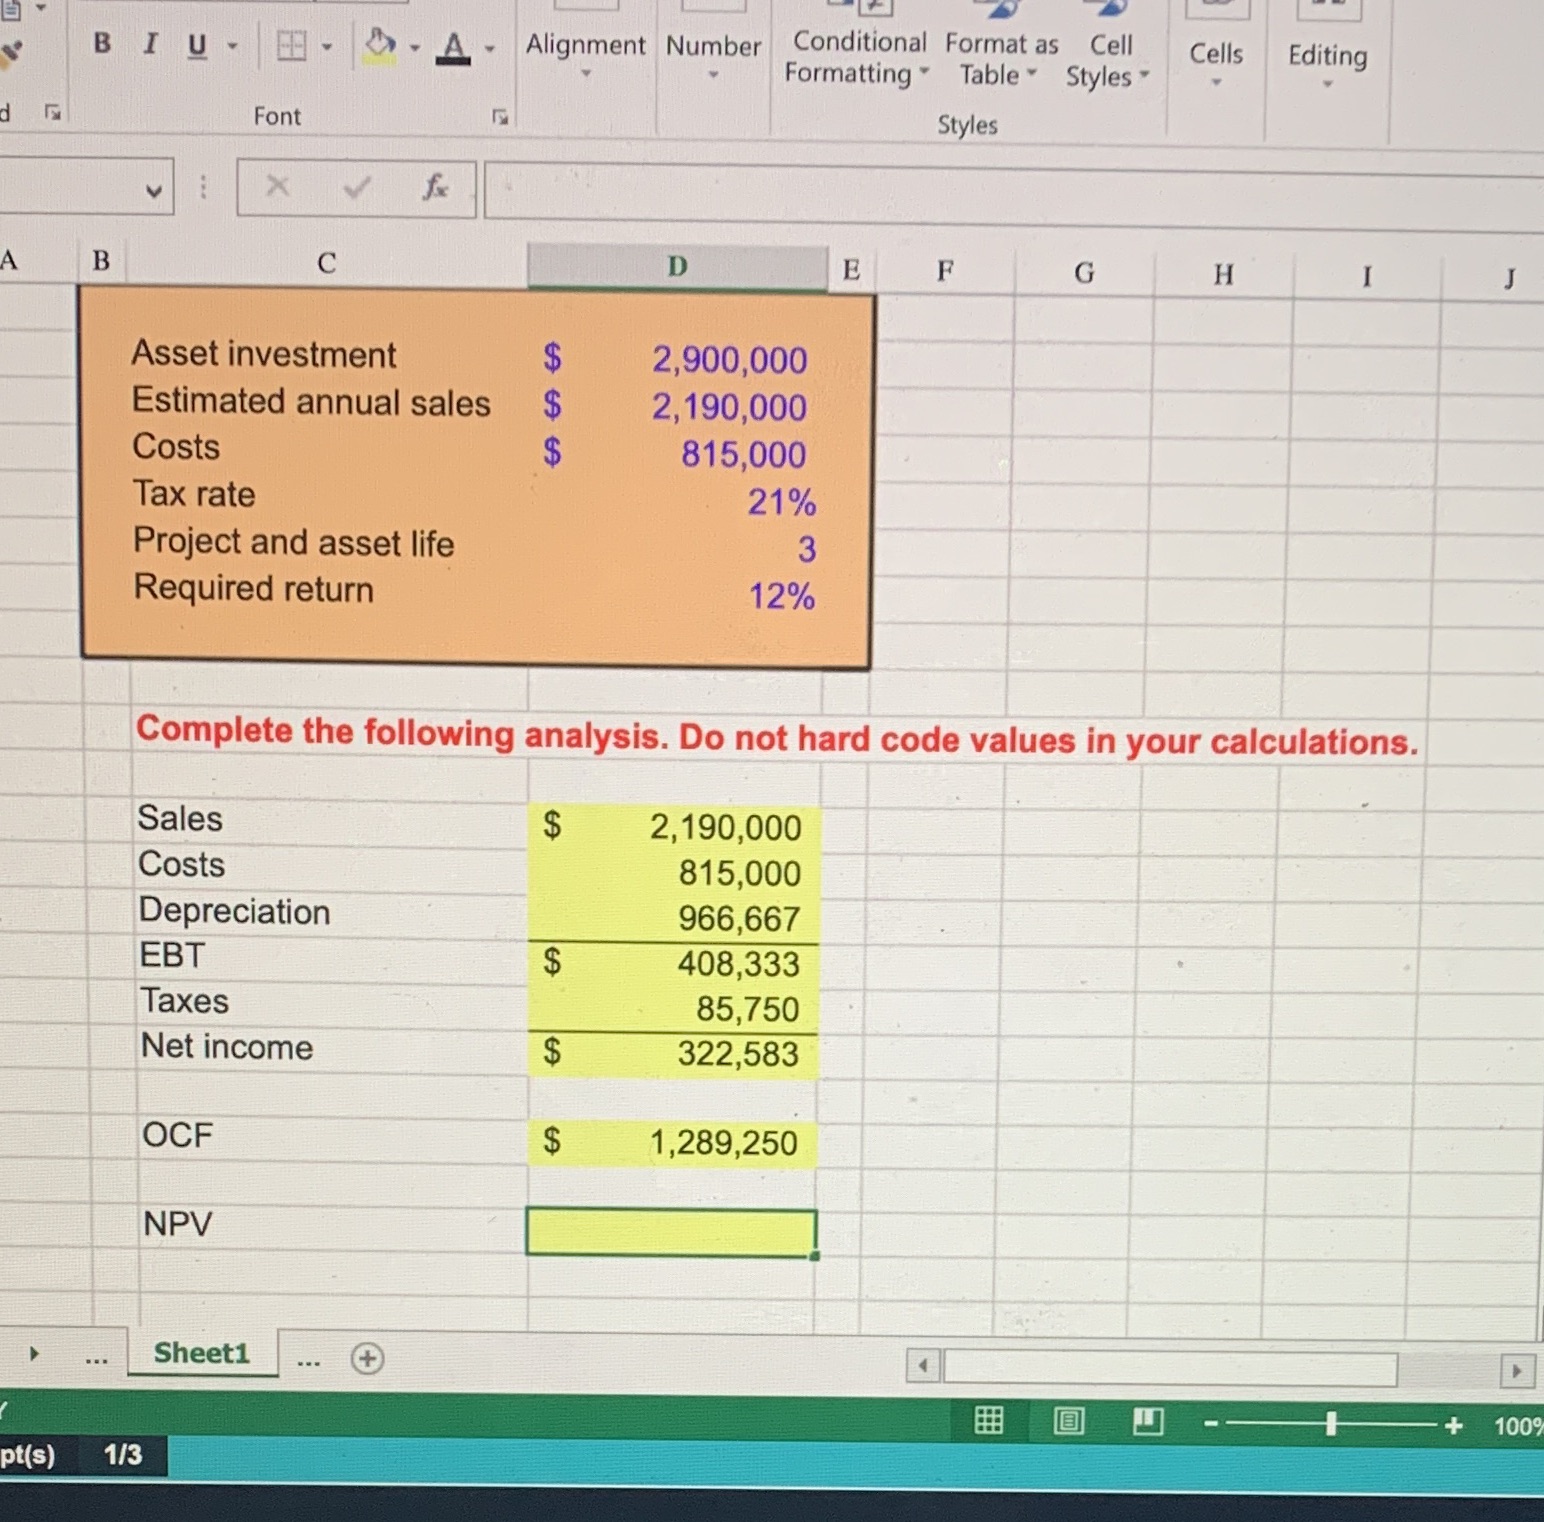Viewport: 1544px width, 1522px height.
Task: Switch to Sheet1 tab
Action: click(201, 1353)
